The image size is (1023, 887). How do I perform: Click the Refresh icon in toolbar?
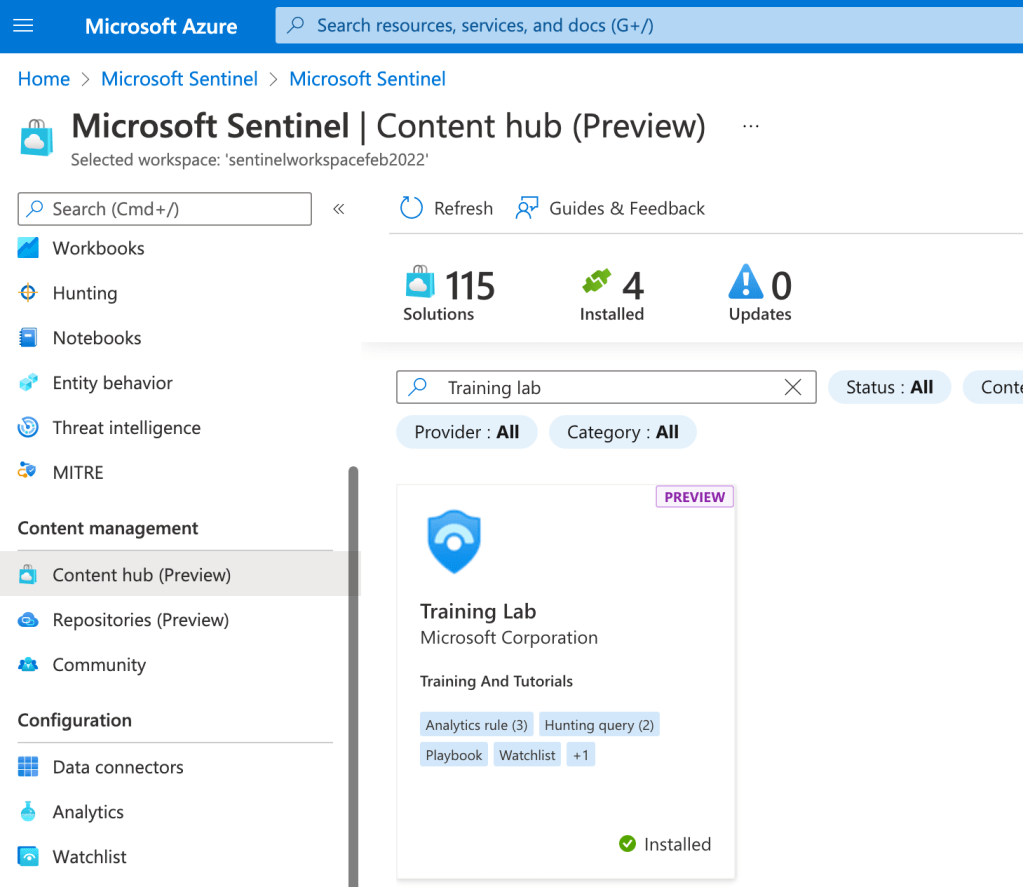point(411,208)
